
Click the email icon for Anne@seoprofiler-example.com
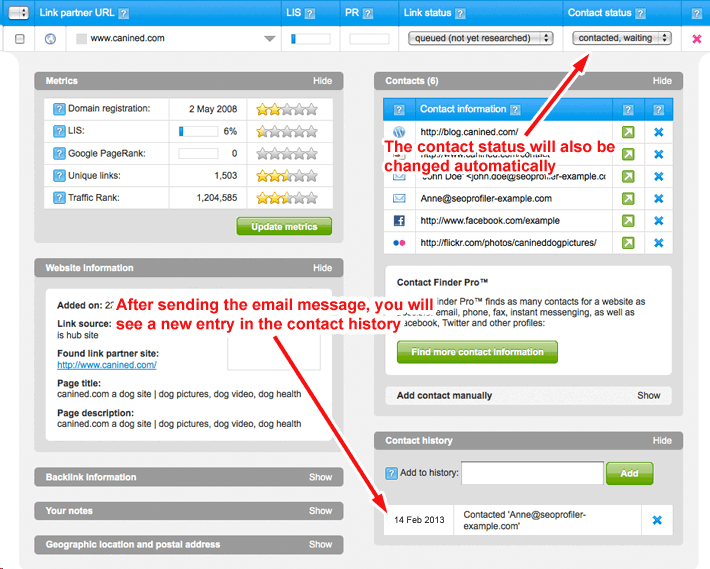click(399, 198)
